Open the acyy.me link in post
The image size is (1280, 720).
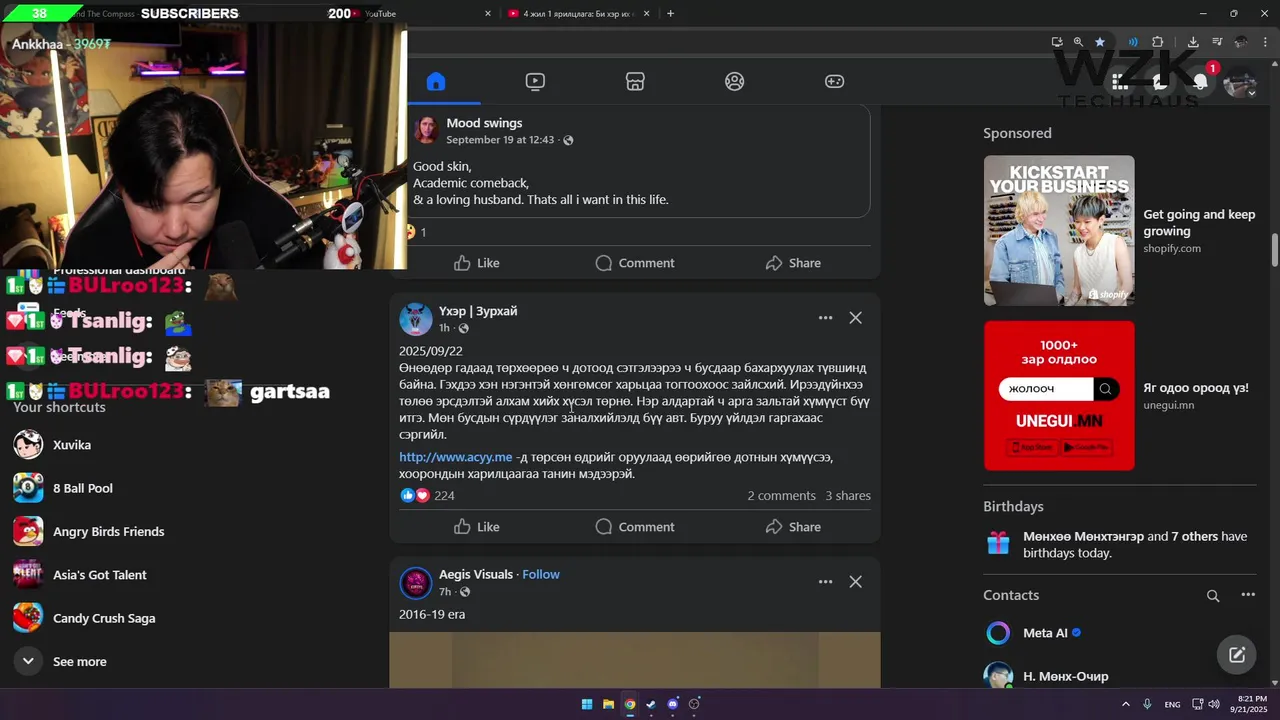coord(455,457)
